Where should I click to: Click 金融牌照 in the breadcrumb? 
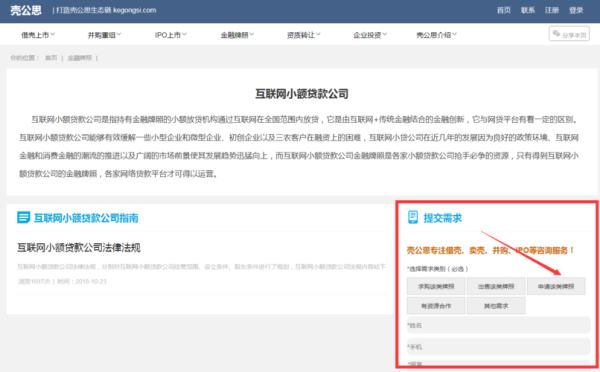[x=80, y=58]
